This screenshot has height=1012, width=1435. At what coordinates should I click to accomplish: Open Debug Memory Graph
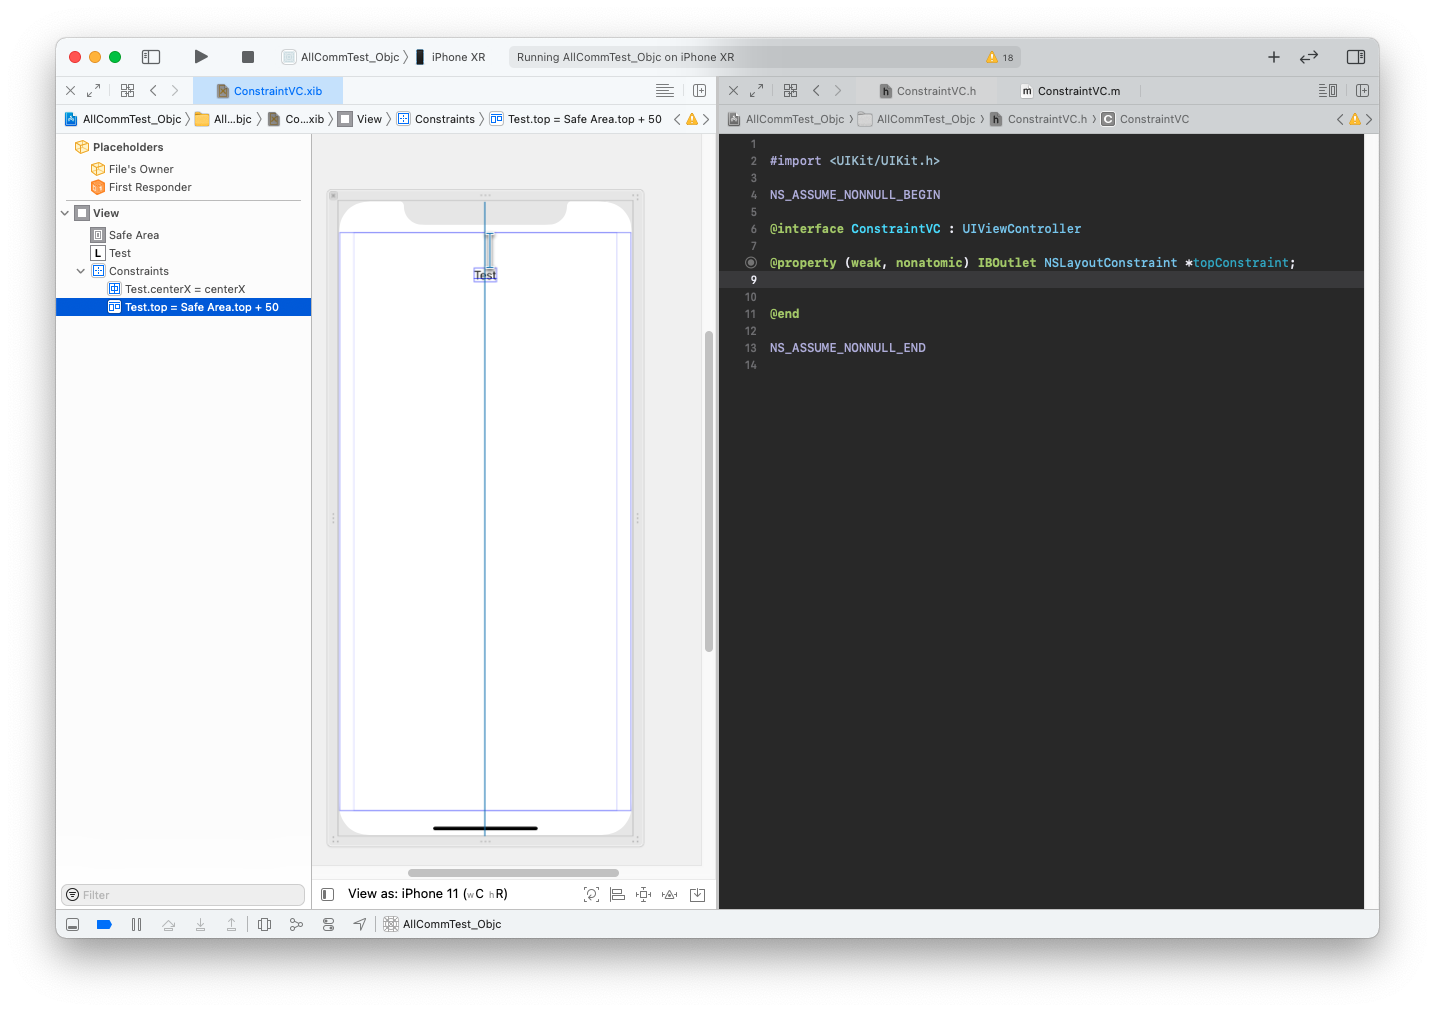pos(296,925)
